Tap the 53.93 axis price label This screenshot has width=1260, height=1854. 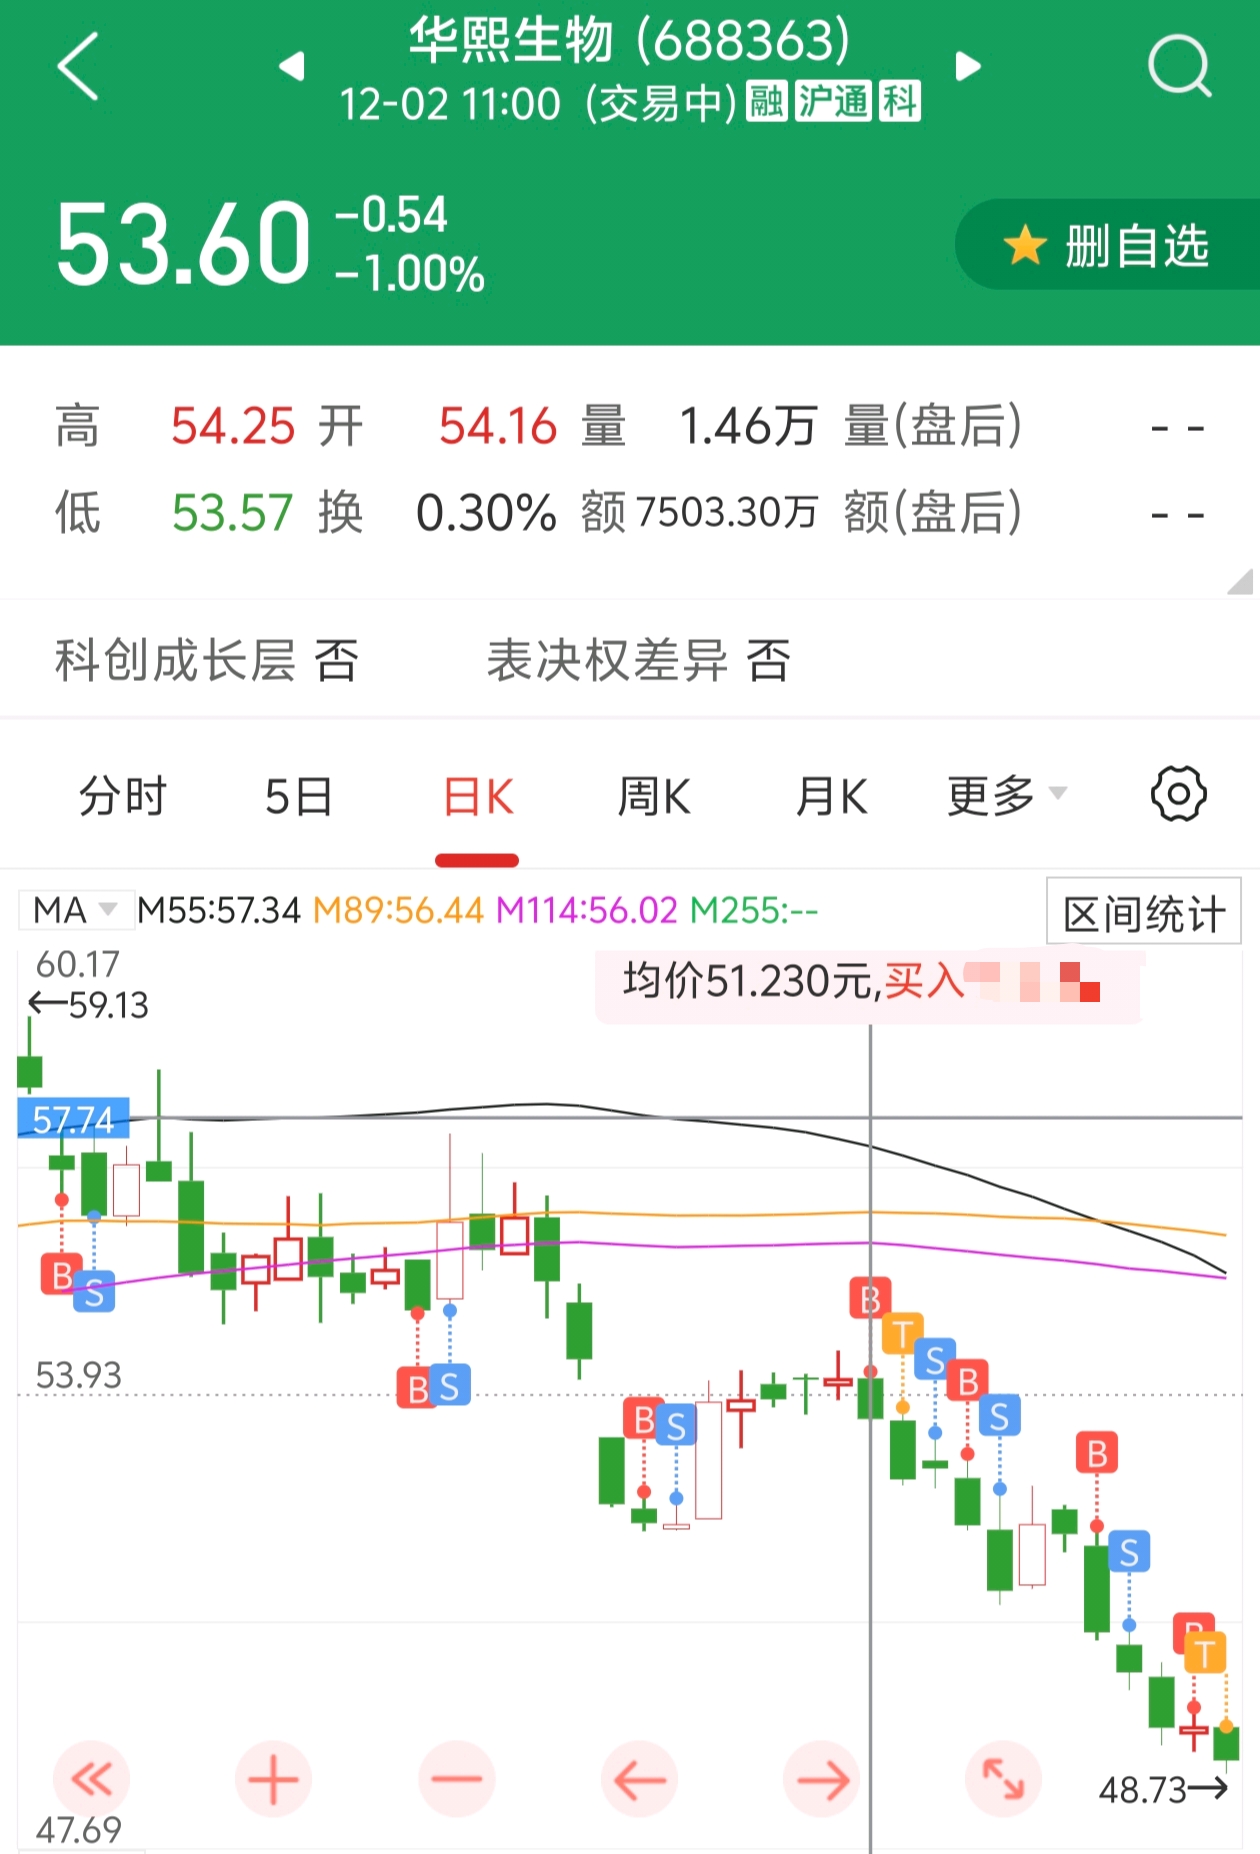[78, 1375]
